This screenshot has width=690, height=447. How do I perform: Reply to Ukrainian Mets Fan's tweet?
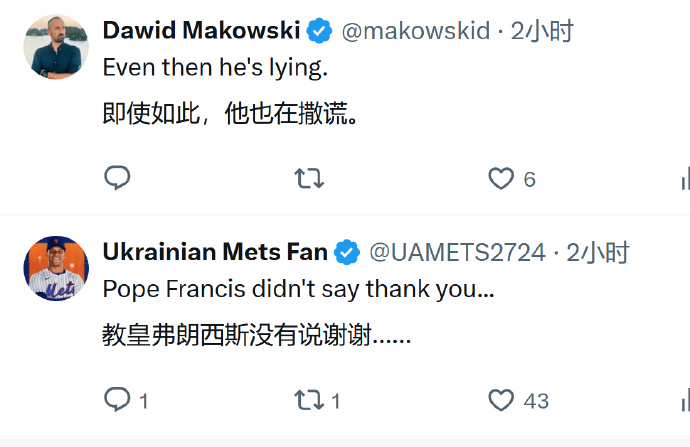click(118, 400)
